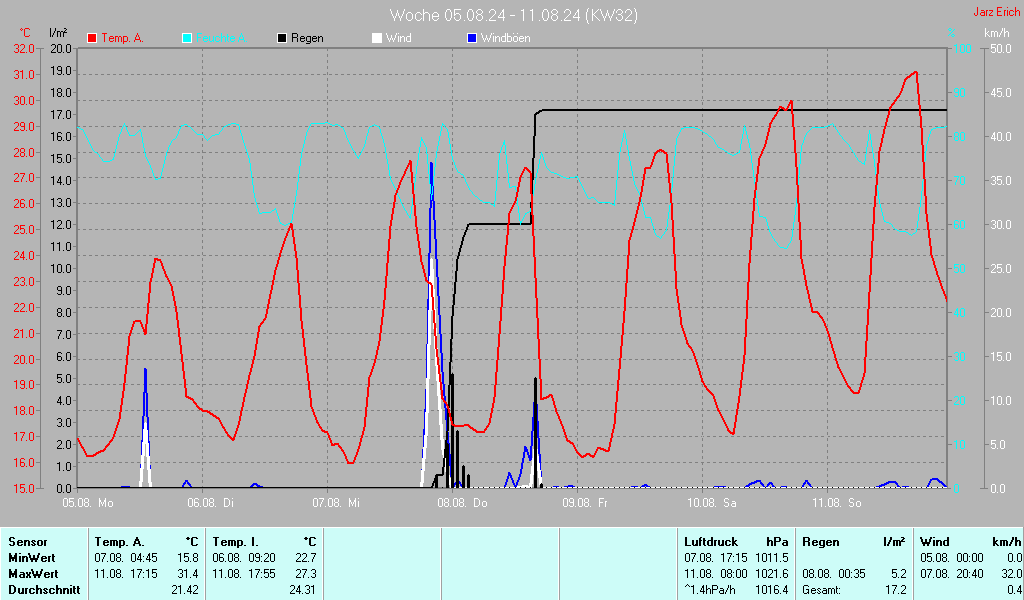
Task: Select the Windböen legend label
Action: pyautogui.click(x=505, y=38)
